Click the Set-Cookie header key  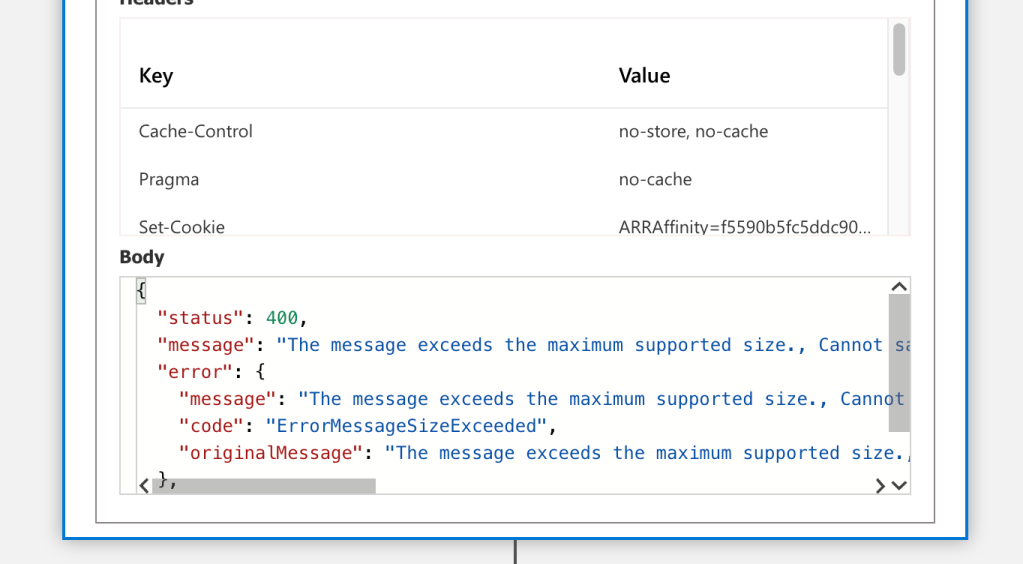pos(181,227)
